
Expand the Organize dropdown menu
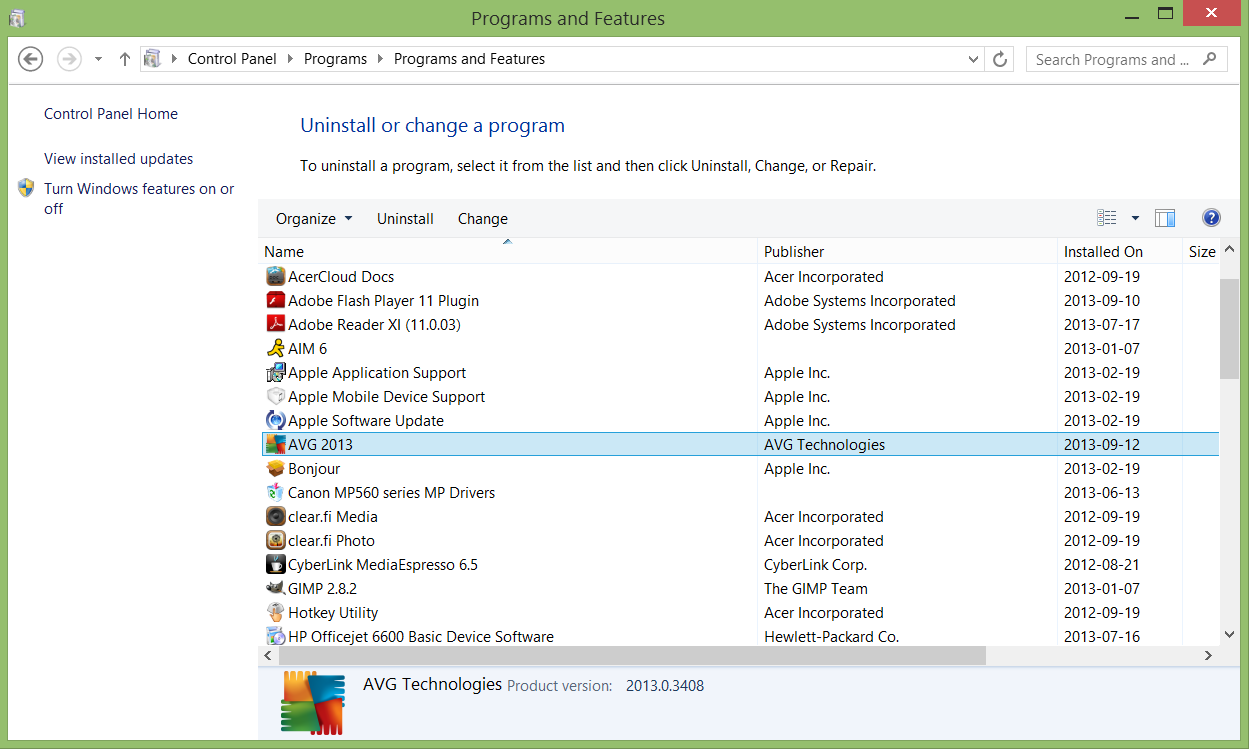[x=314, y=219]
